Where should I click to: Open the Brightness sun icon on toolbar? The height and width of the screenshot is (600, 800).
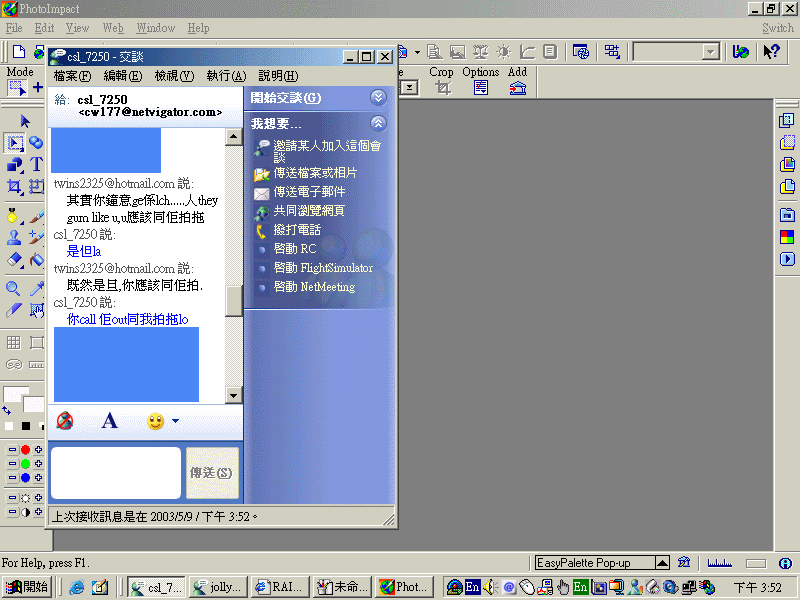[x=504, y=52]
